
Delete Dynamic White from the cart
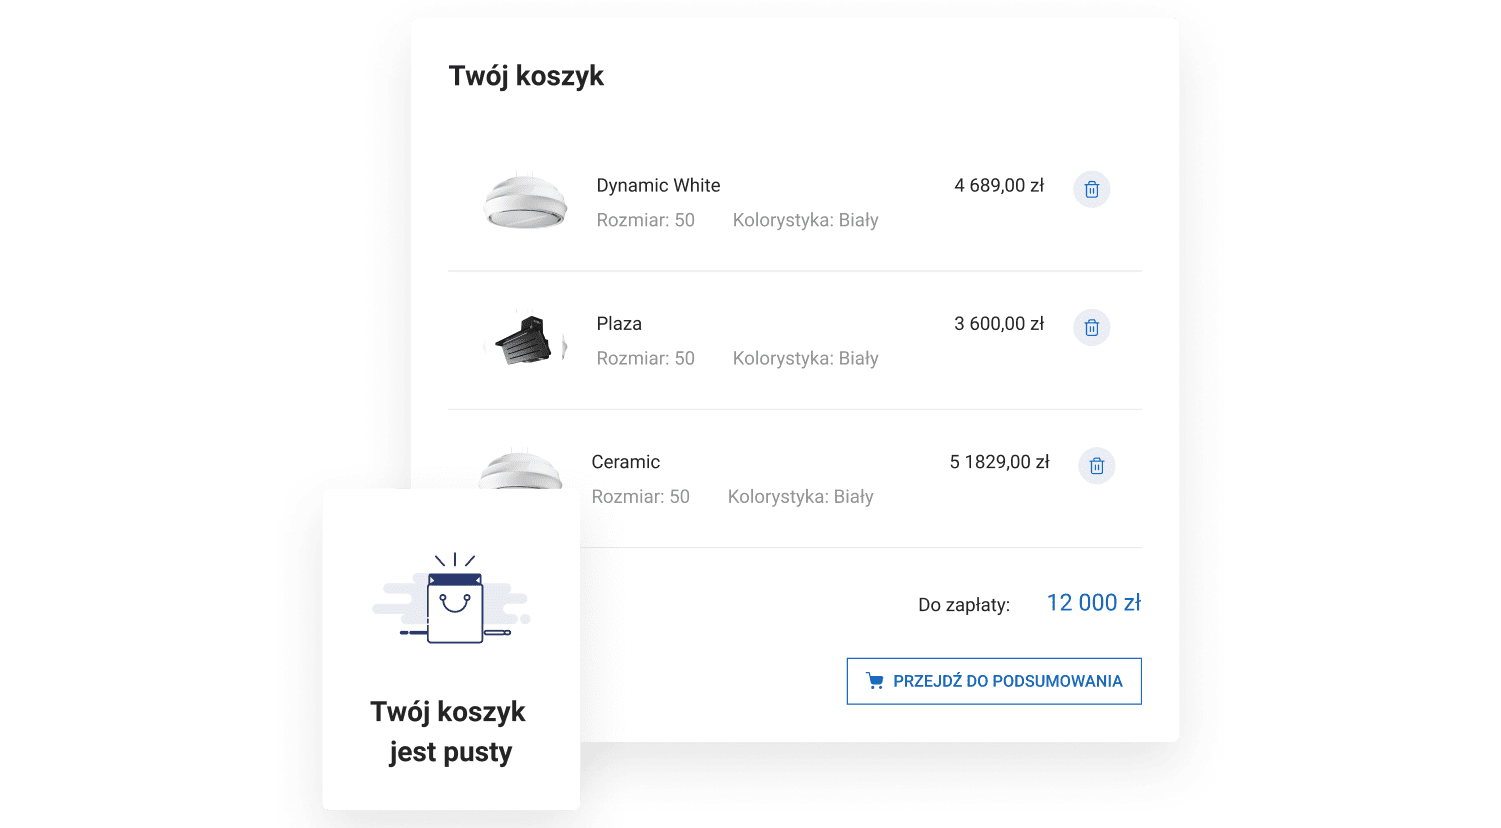click(x=1092, y=189)
